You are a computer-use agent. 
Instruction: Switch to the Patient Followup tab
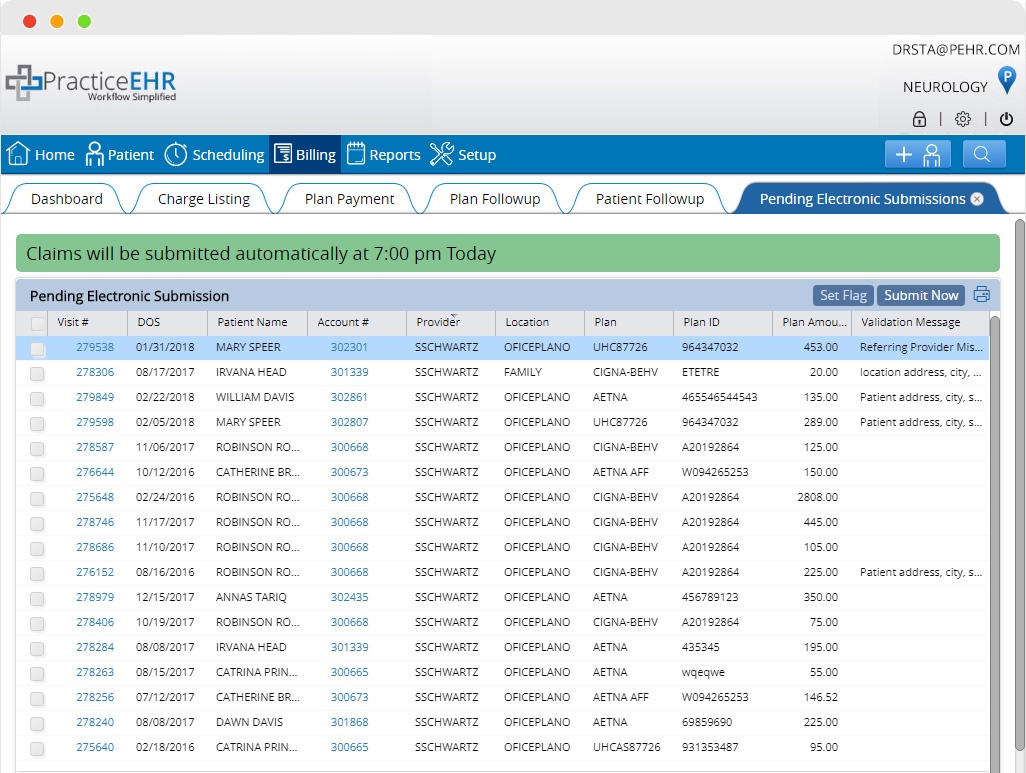[649, 199]
